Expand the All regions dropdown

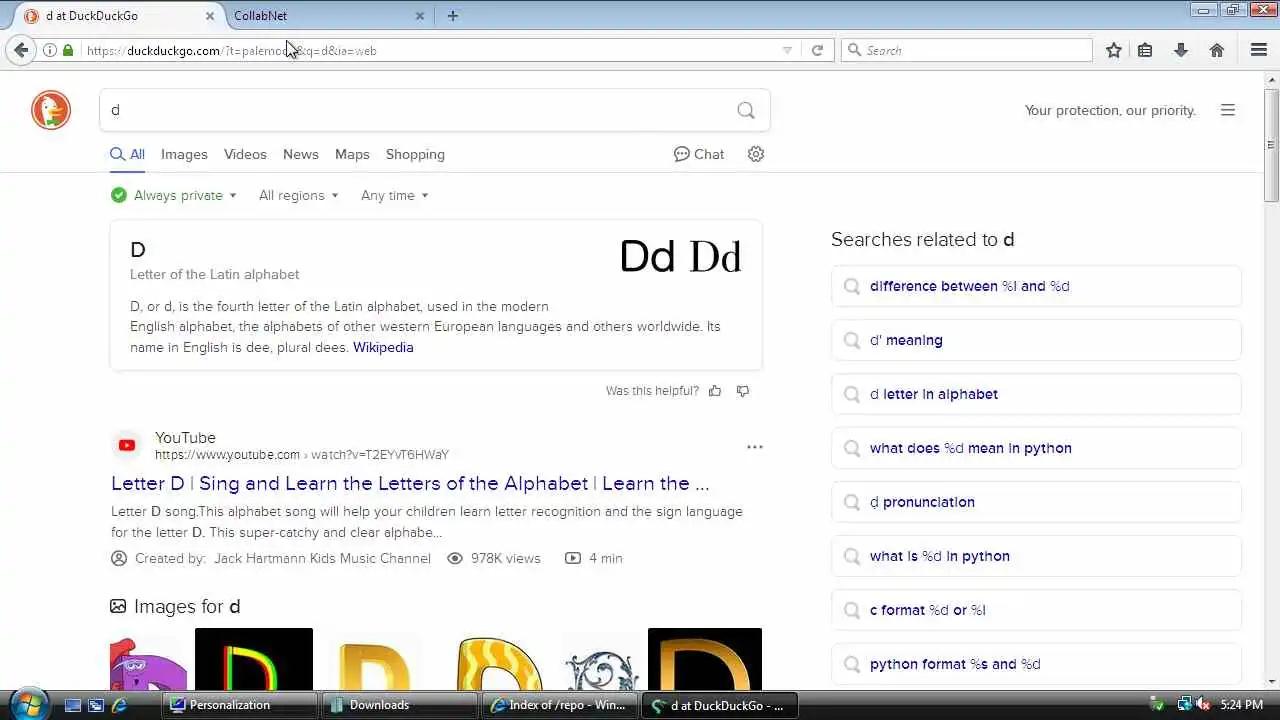pyautogui.click(x=298, y=195)
